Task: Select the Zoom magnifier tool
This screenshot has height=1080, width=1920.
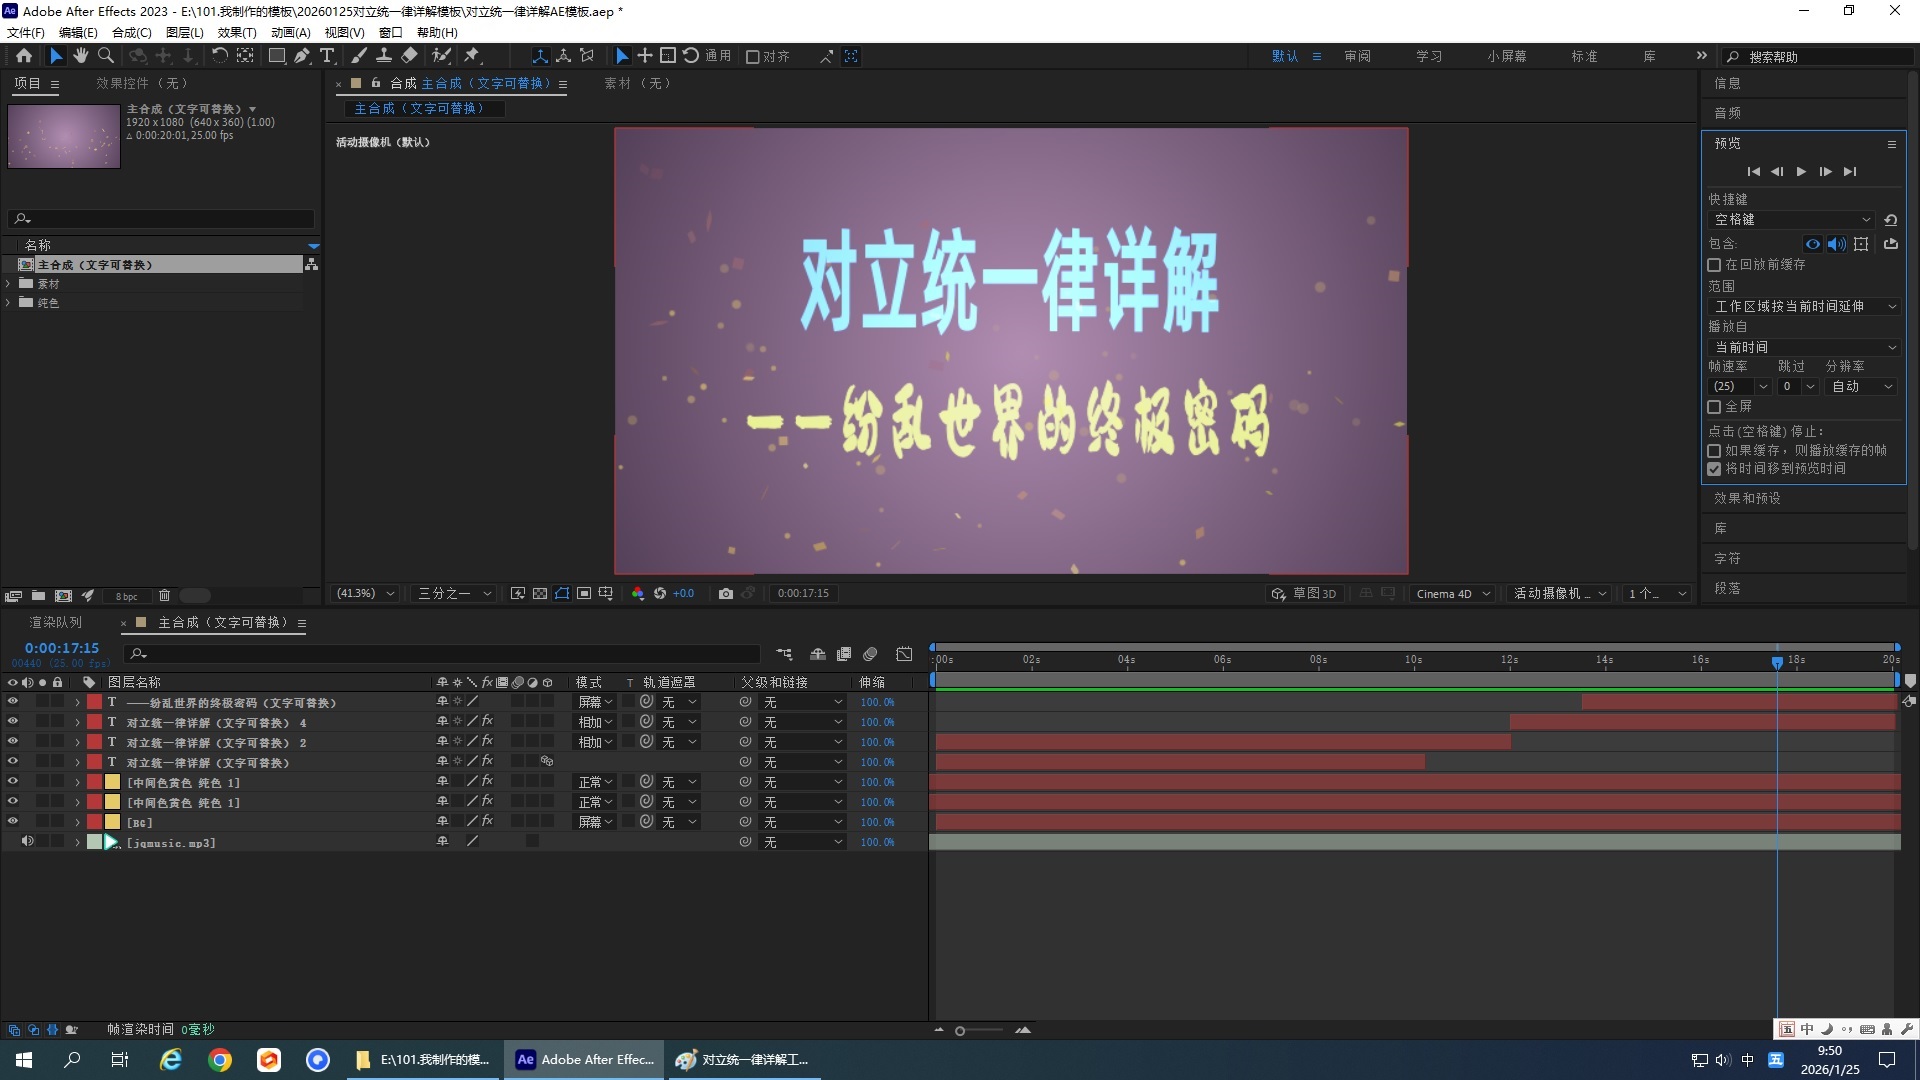Action: 106,56
